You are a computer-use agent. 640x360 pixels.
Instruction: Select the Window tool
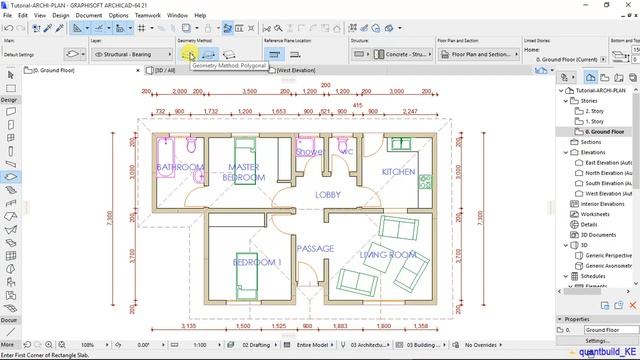pyautogui.click(x=11, y=138)
